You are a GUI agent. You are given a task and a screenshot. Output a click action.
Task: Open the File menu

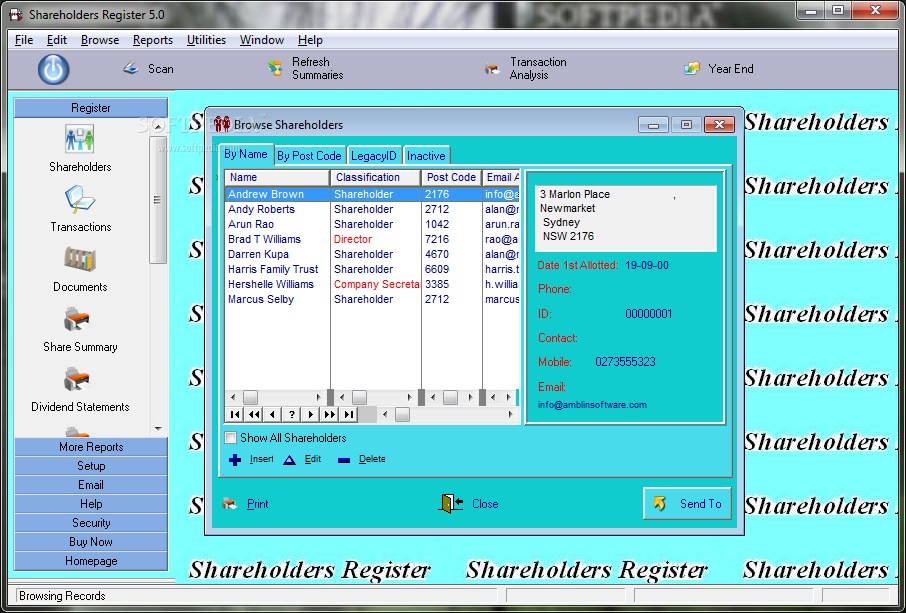click(x=24, y=40)
